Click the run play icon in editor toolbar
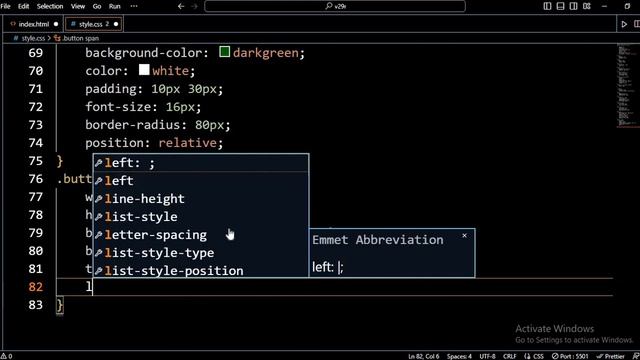 point(624,24)
